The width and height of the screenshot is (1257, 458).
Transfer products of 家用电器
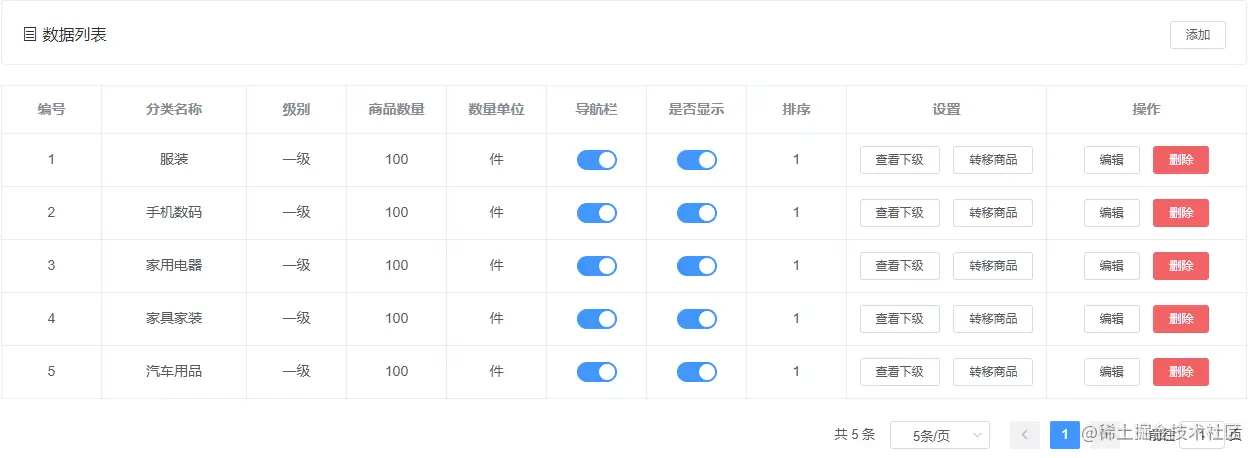[x=993, y=266]
